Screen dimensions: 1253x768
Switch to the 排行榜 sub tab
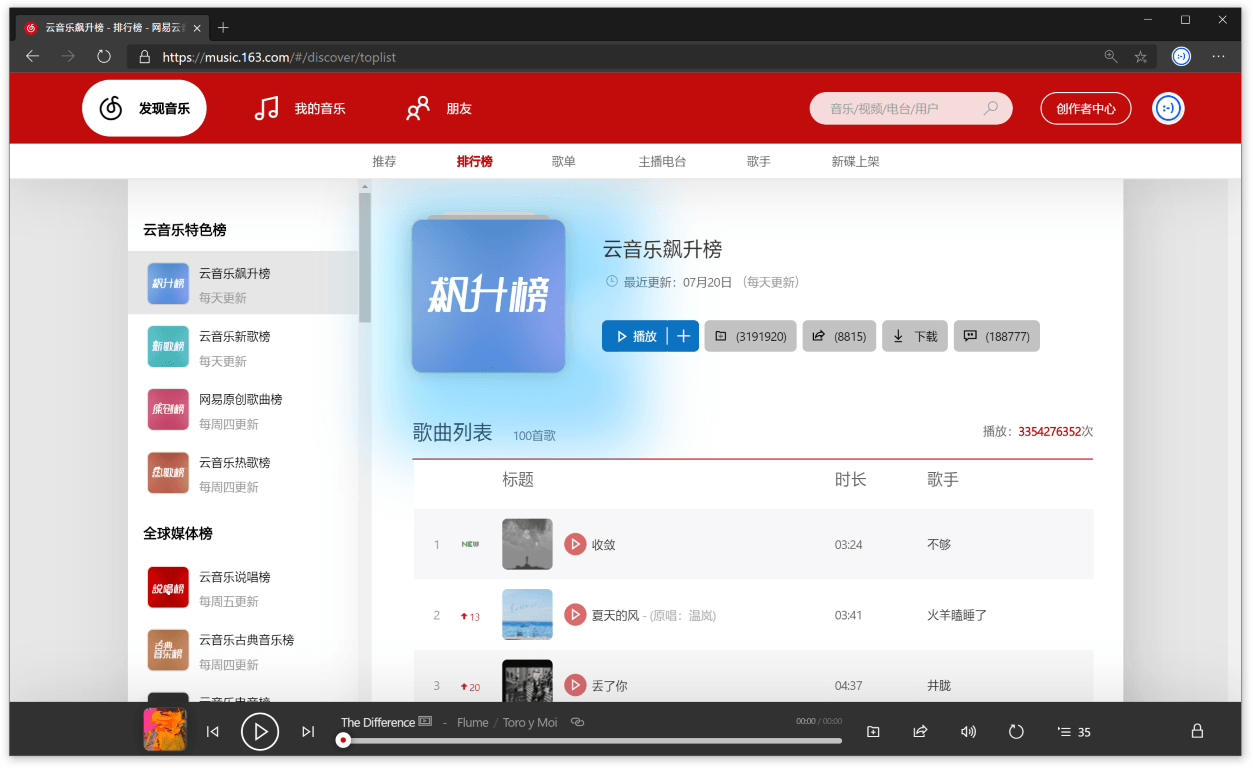[x=475, y=162]
